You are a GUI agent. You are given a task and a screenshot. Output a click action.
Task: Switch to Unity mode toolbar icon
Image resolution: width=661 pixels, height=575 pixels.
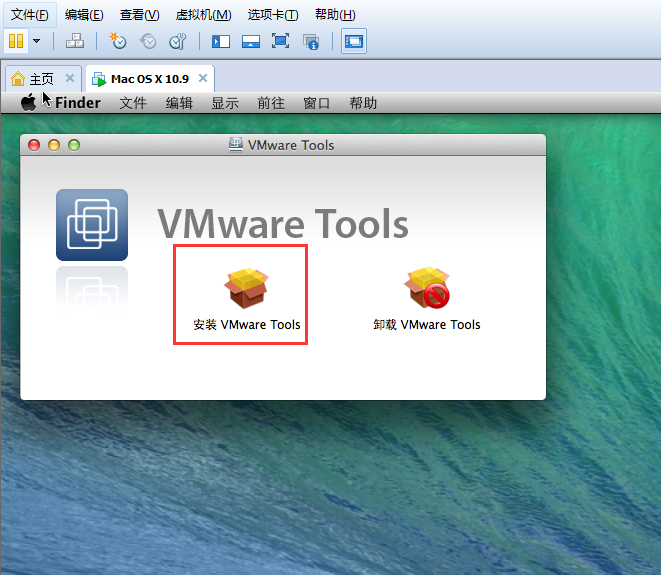(x=311, y=42)
